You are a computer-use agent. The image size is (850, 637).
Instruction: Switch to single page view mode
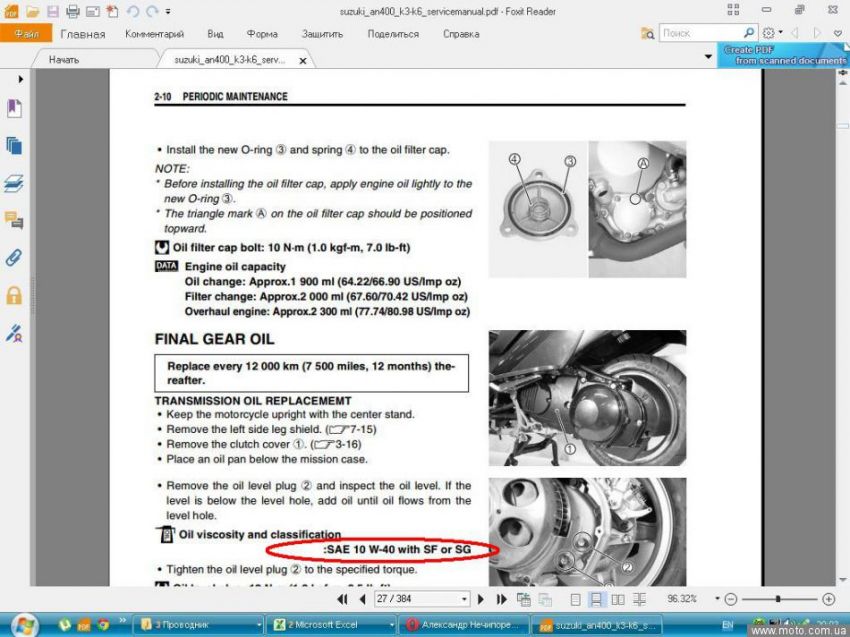(575, 599)
